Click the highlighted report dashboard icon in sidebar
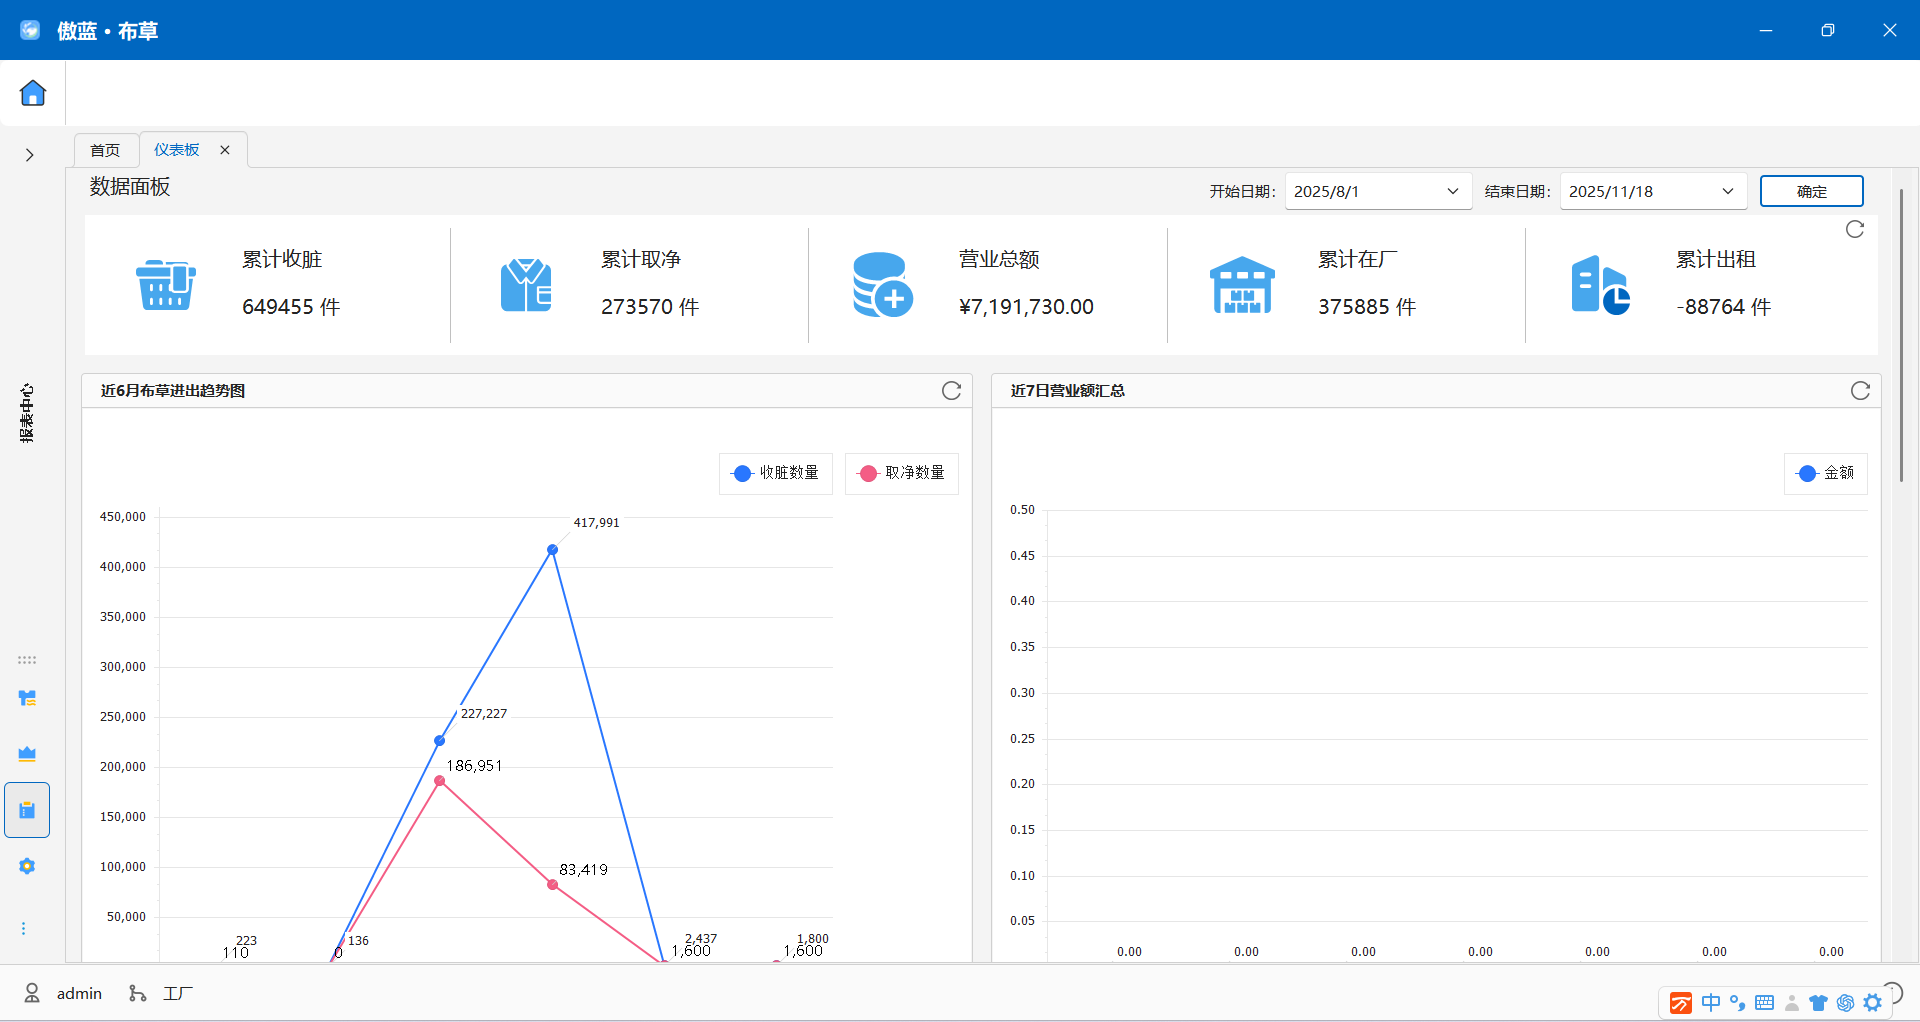The width and height of the screenshot is (1920, 1022). click(x=27, y=809)
